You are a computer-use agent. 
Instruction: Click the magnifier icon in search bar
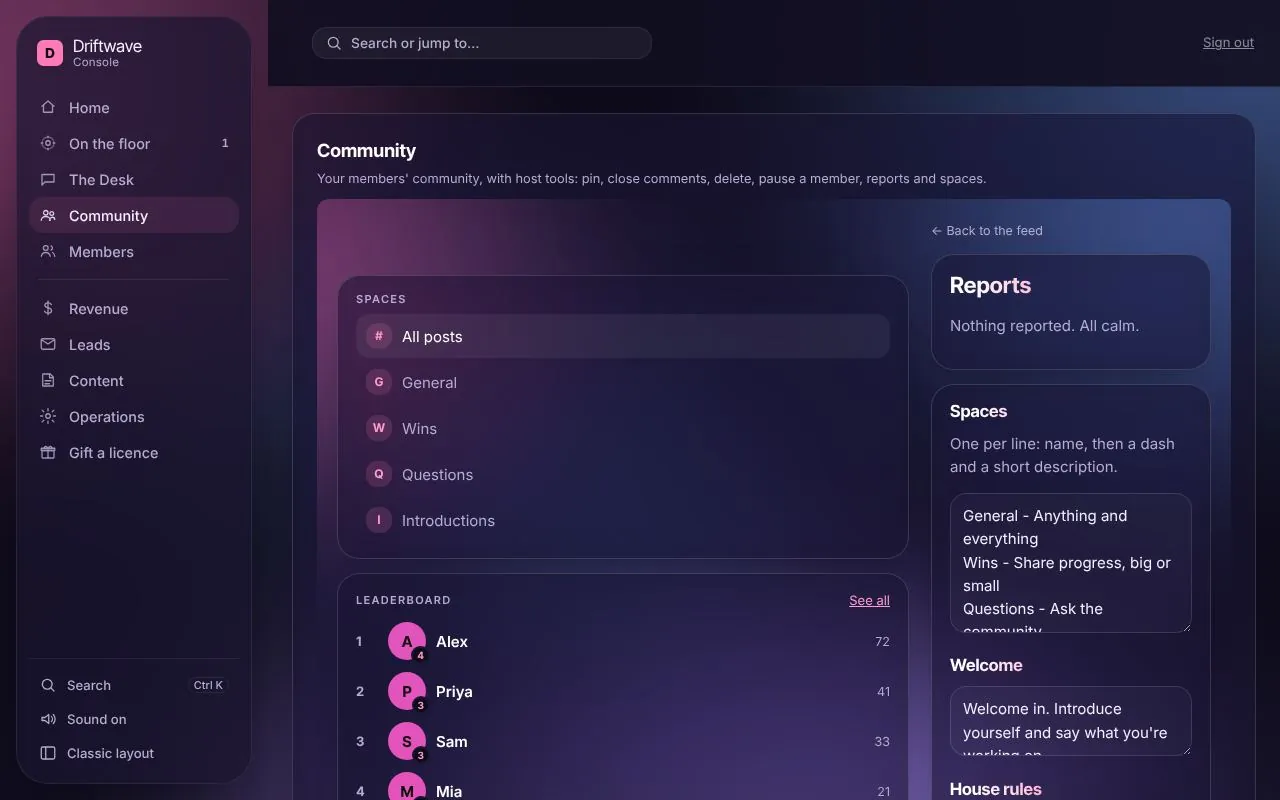click(x=335, y=43)
